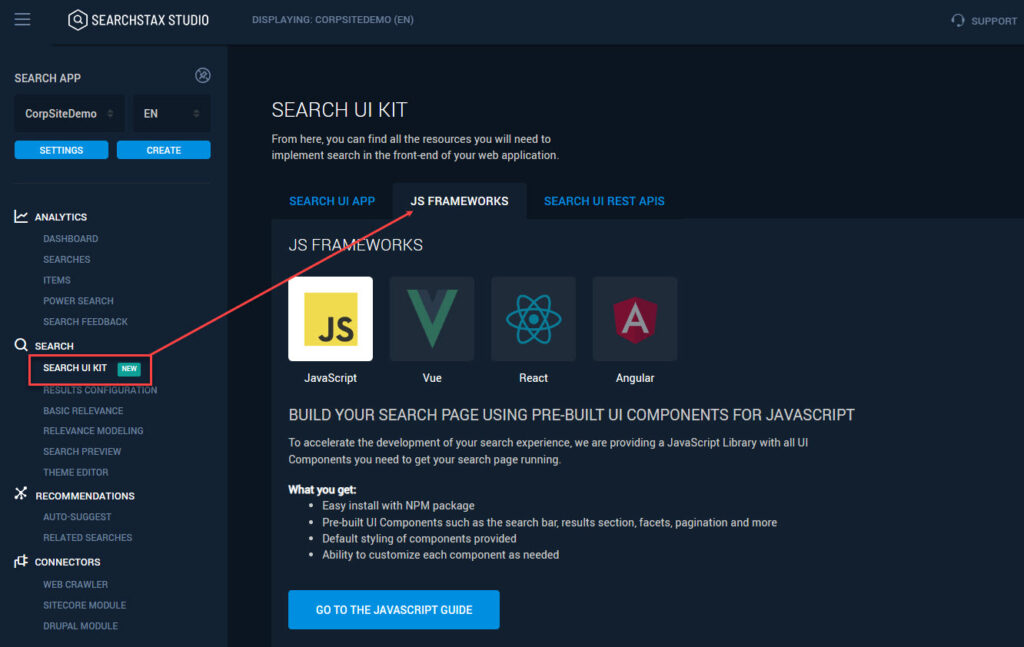Open the Sitecore Module connector

pyautogui.click(x=85, y=605)
